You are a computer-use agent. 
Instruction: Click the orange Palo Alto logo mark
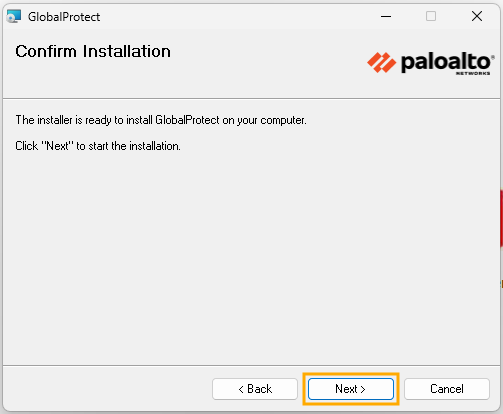click(x=381, y=62)
